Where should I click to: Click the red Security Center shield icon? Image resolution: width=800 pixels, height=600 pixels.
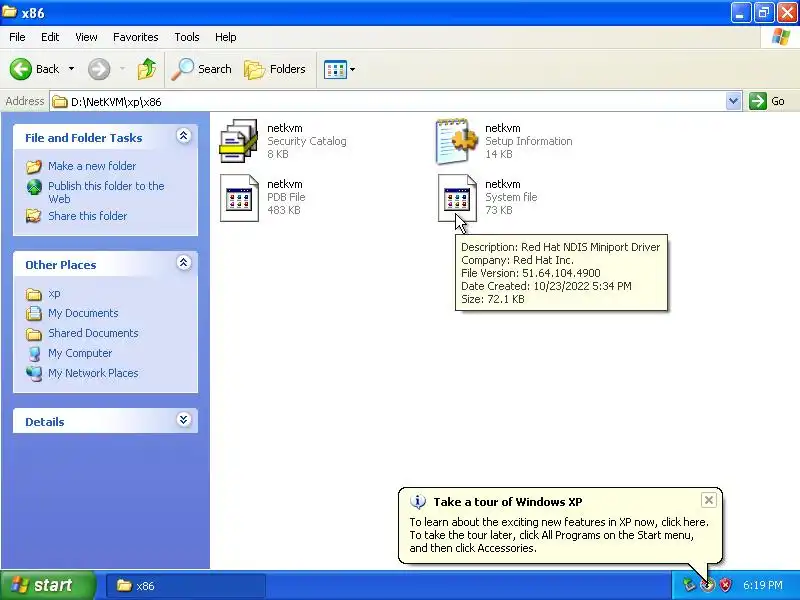[725, 585]
